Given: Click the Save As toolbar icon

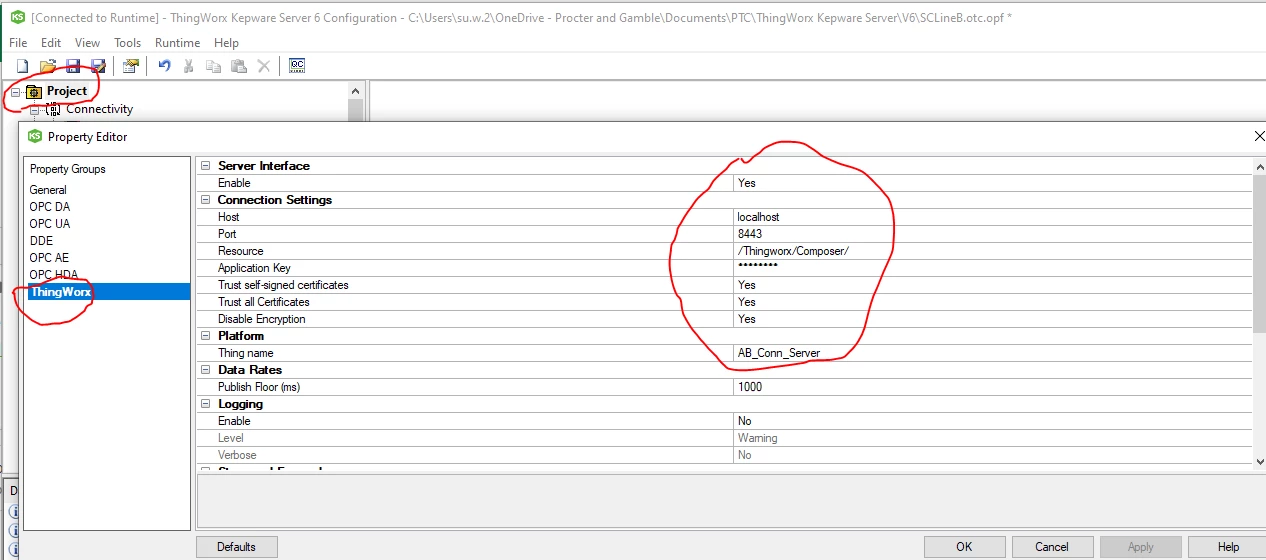Looking at the screenshot, I should coord(97,66).
